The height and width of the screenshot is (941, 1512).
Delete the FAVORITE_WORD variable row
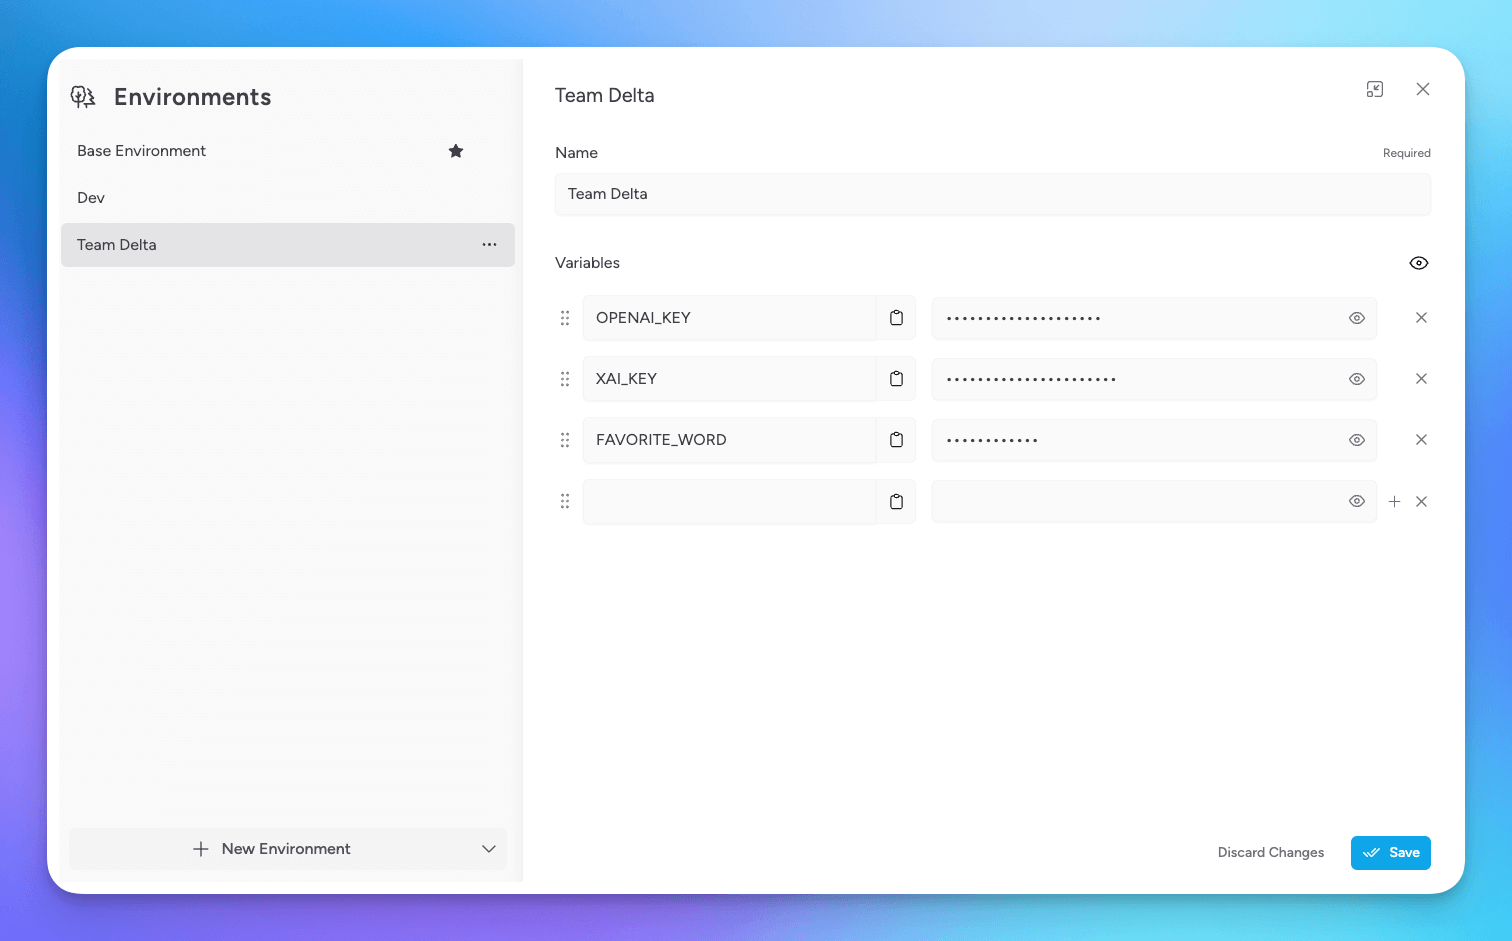1421,440
